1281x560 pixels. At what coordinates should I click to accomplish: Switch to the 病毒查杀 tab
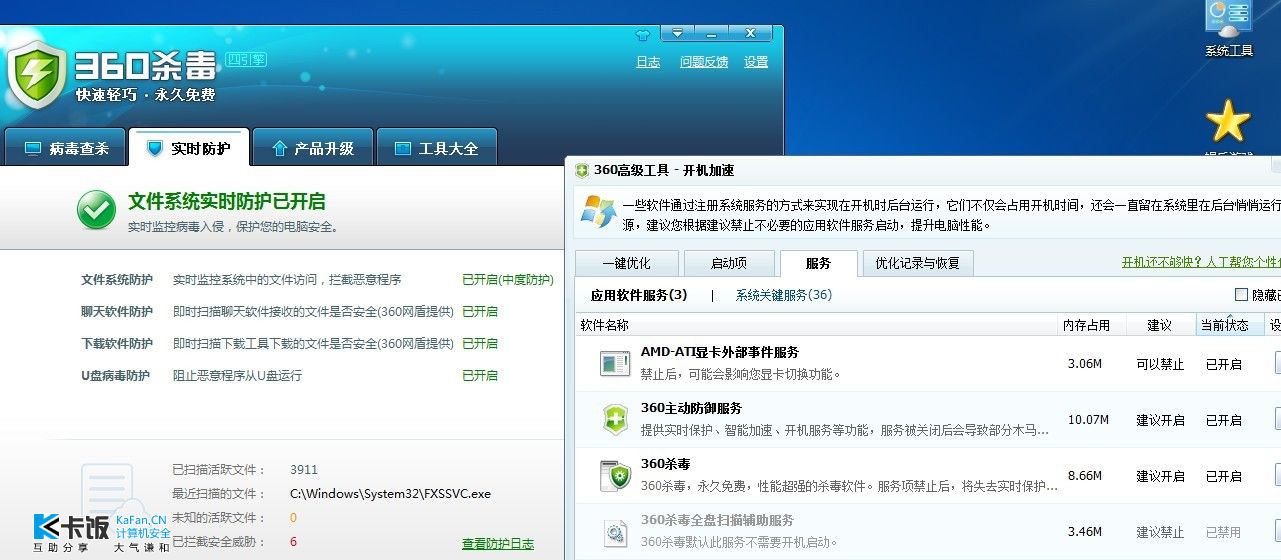click(x=65, y=148)
